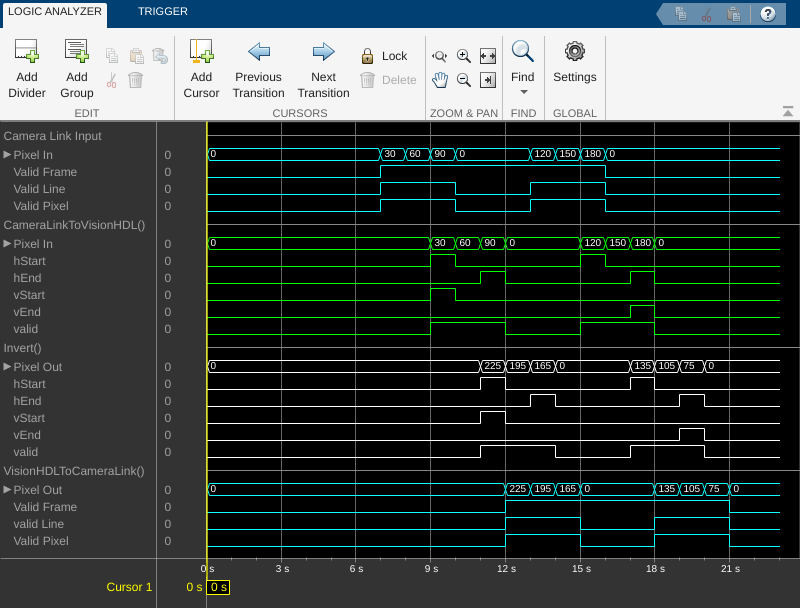The image size is (800, 608).
Task: Toggle Lock for the cursor
Action: (x=384, y=56)
